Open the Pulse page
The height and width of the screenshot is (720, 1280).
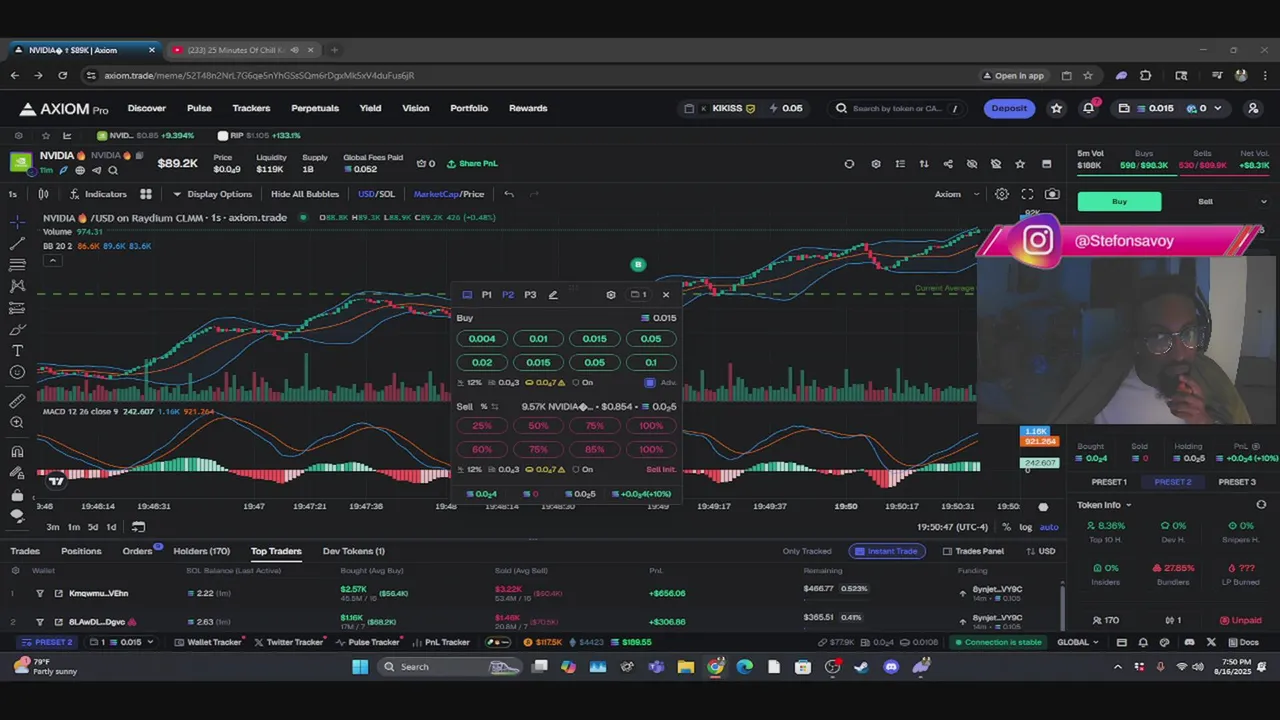coord(199,108)
